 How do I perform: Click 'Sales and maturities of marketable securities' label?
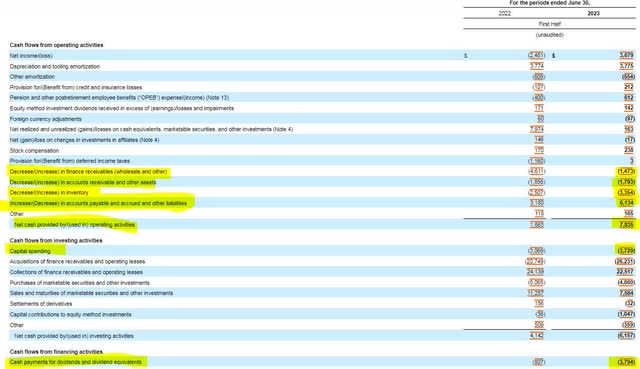pyautogui.click(x=91, y=293)
